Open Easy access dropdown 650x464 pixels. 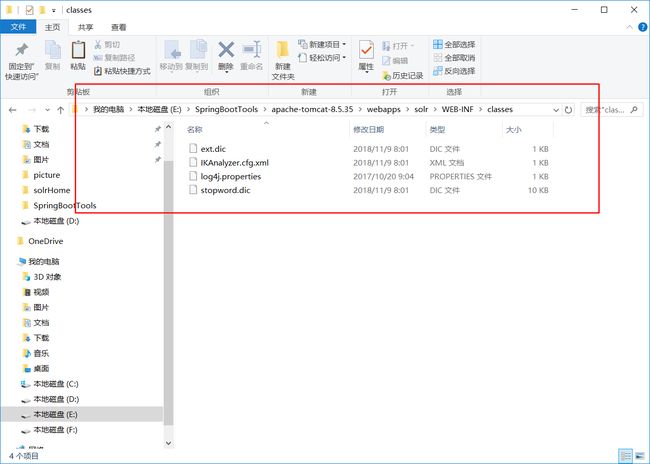click(x=322, y=58)
